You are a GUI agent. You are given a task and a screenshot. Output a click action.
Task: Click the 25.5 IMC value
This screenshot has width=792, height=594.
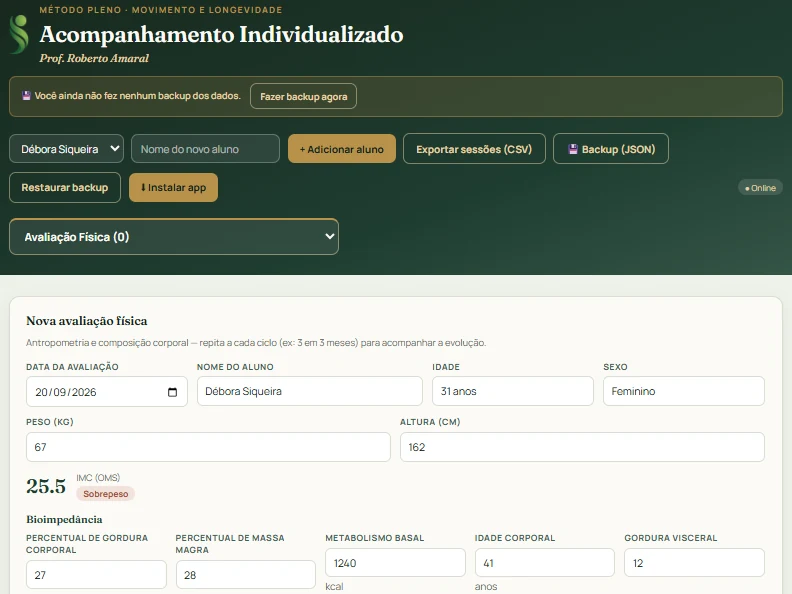tap(46, 486)
